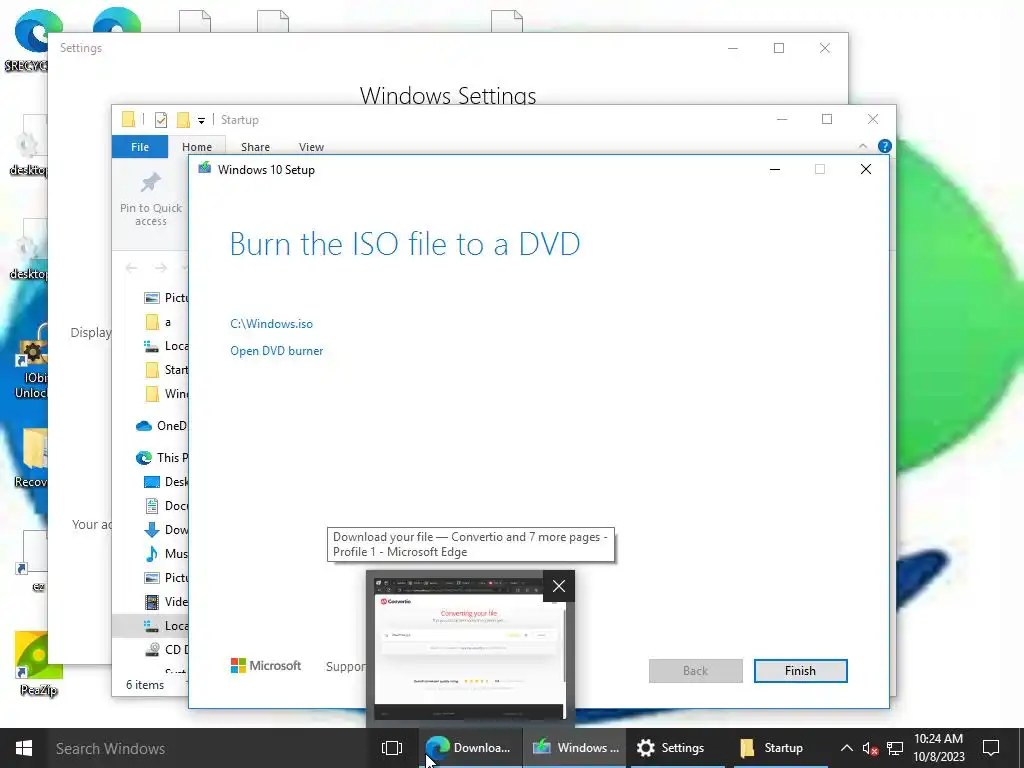
Task: Open Quick Access Toolbar customize dropdown arrow
Action: pos(201,120)
